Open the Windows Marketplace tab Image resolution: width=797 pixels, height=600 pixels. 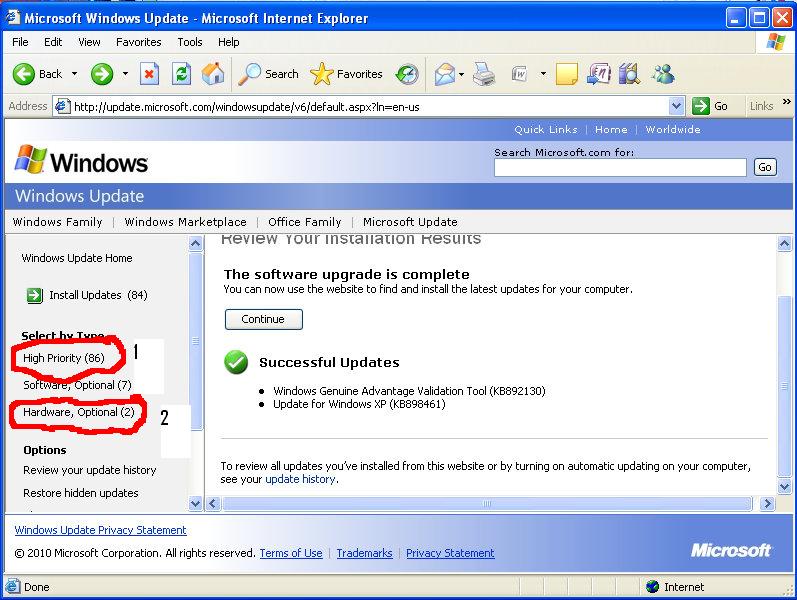(186, 222)
